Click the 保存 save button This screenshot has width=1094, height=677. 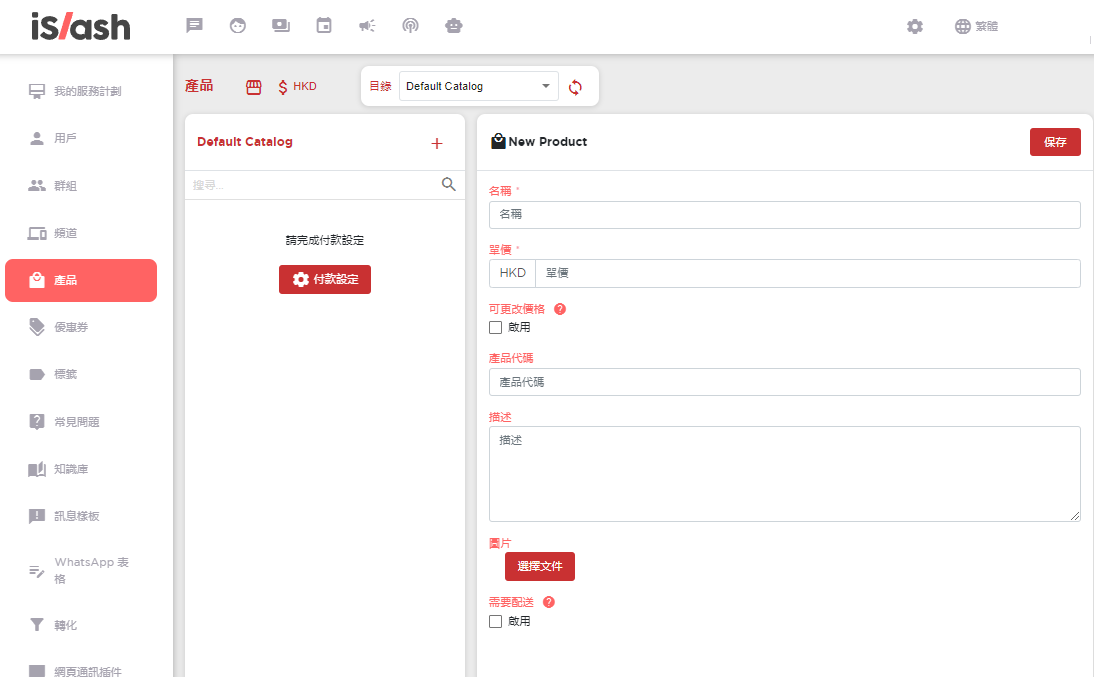(1055, 142)
